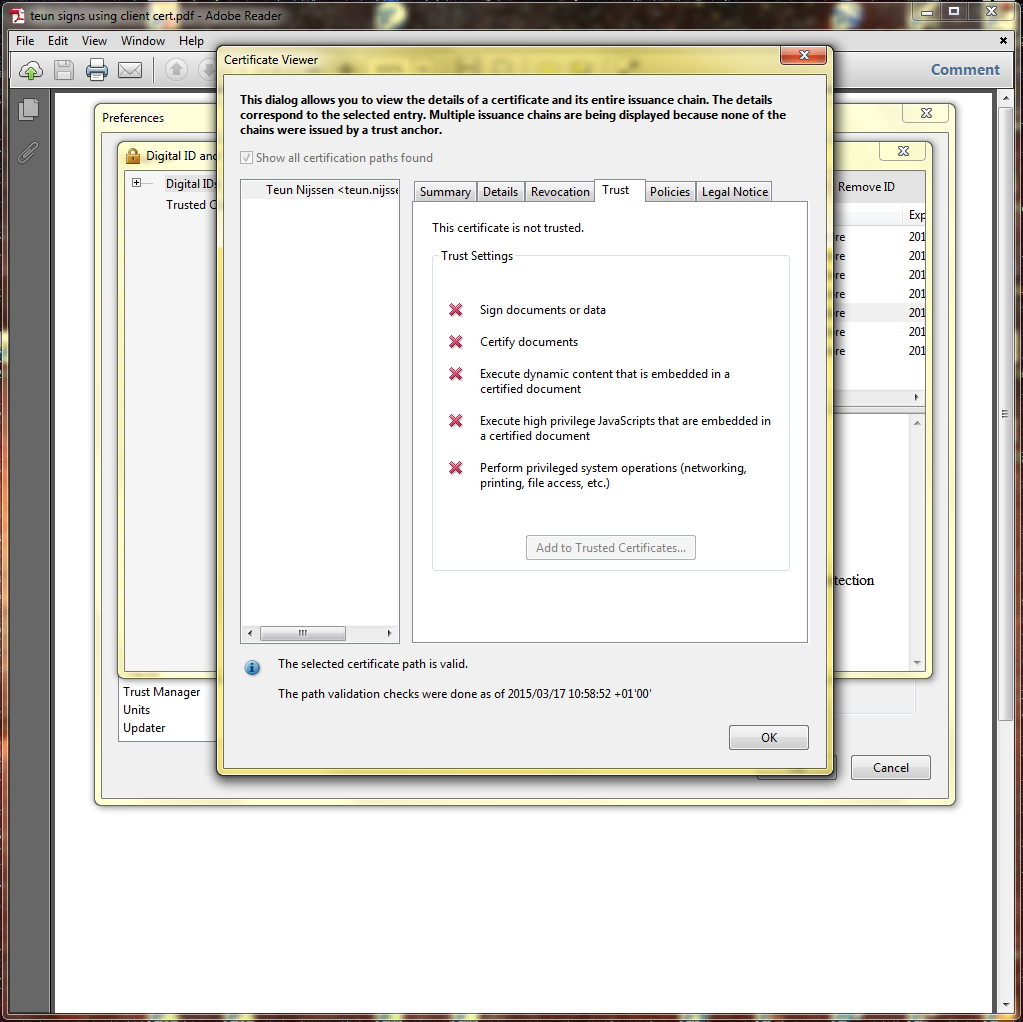Open the Revocation tab
The image size is (1023, 1022).
(x=560, y=192)
